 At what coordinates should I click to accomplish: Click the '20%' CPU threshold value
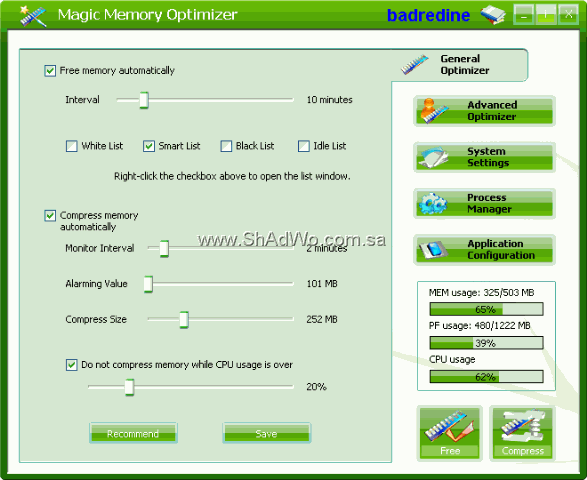(x=316, y=387)
